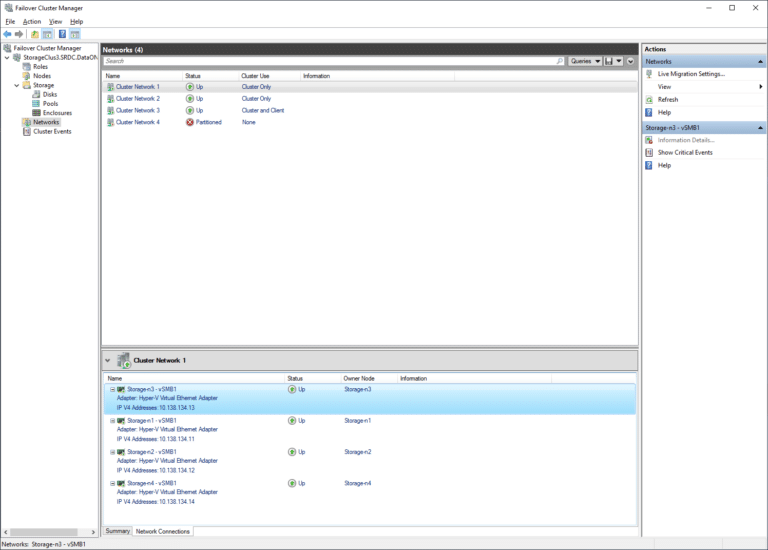Collapse the Storage-n2 - vSMB1 entry
Viewport: 768px width, 550px height.
[112, 452]
